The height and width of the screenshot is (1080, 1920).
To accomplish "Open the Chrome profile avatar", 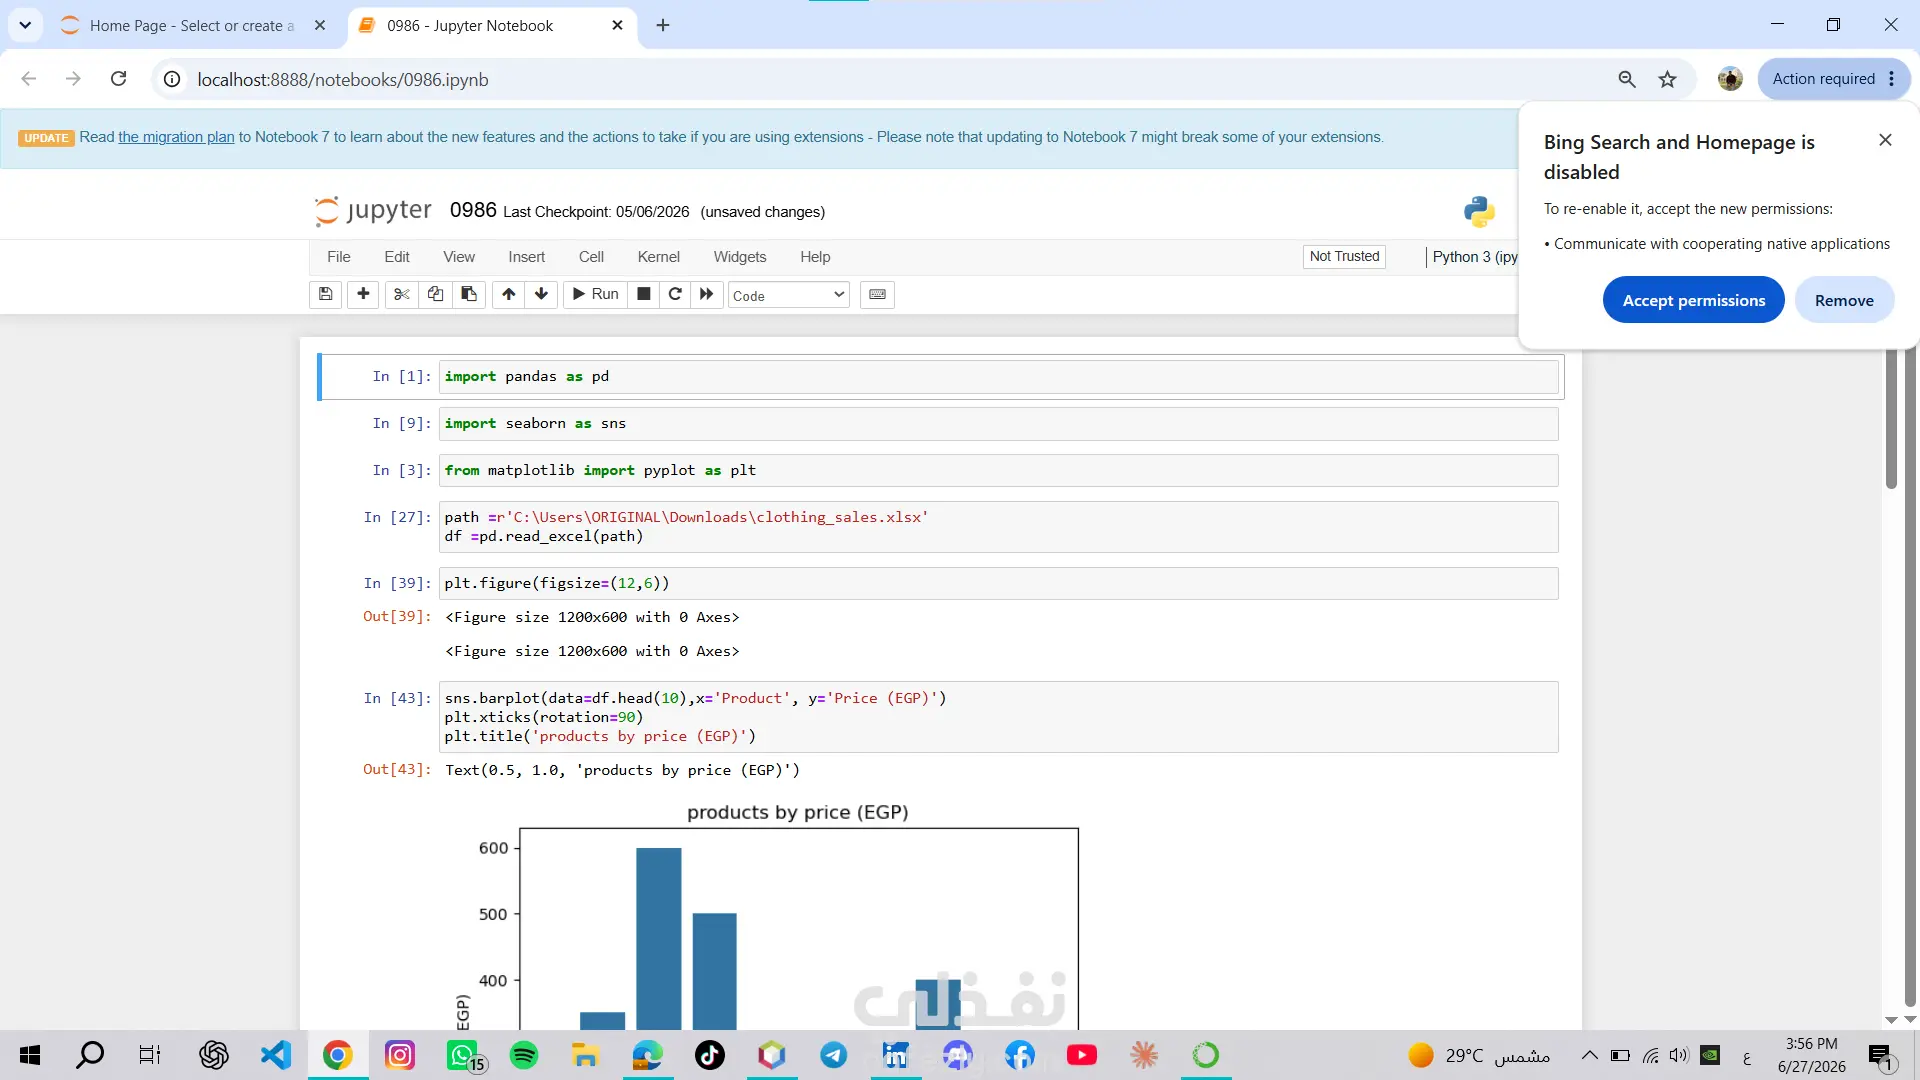I will (x=1730, y=79).
